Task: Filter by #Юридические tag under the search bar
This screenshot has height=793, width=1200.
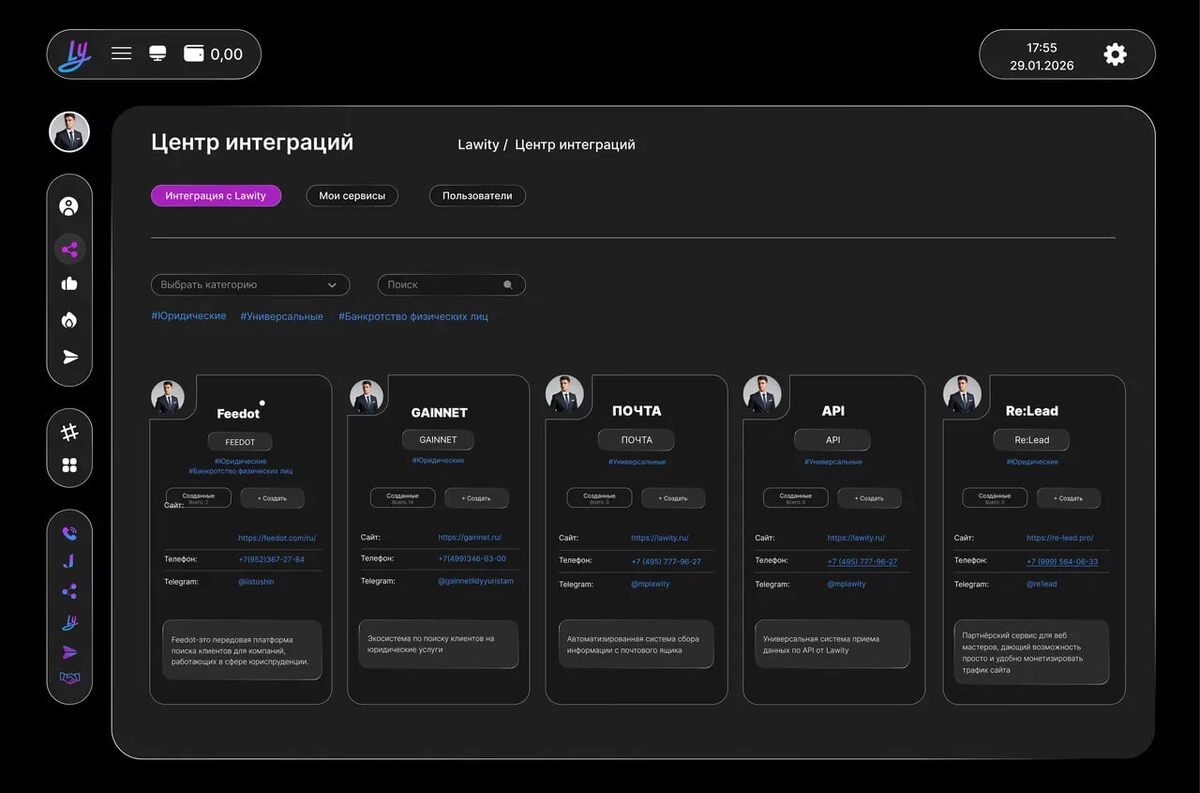Action: (189, 316)
